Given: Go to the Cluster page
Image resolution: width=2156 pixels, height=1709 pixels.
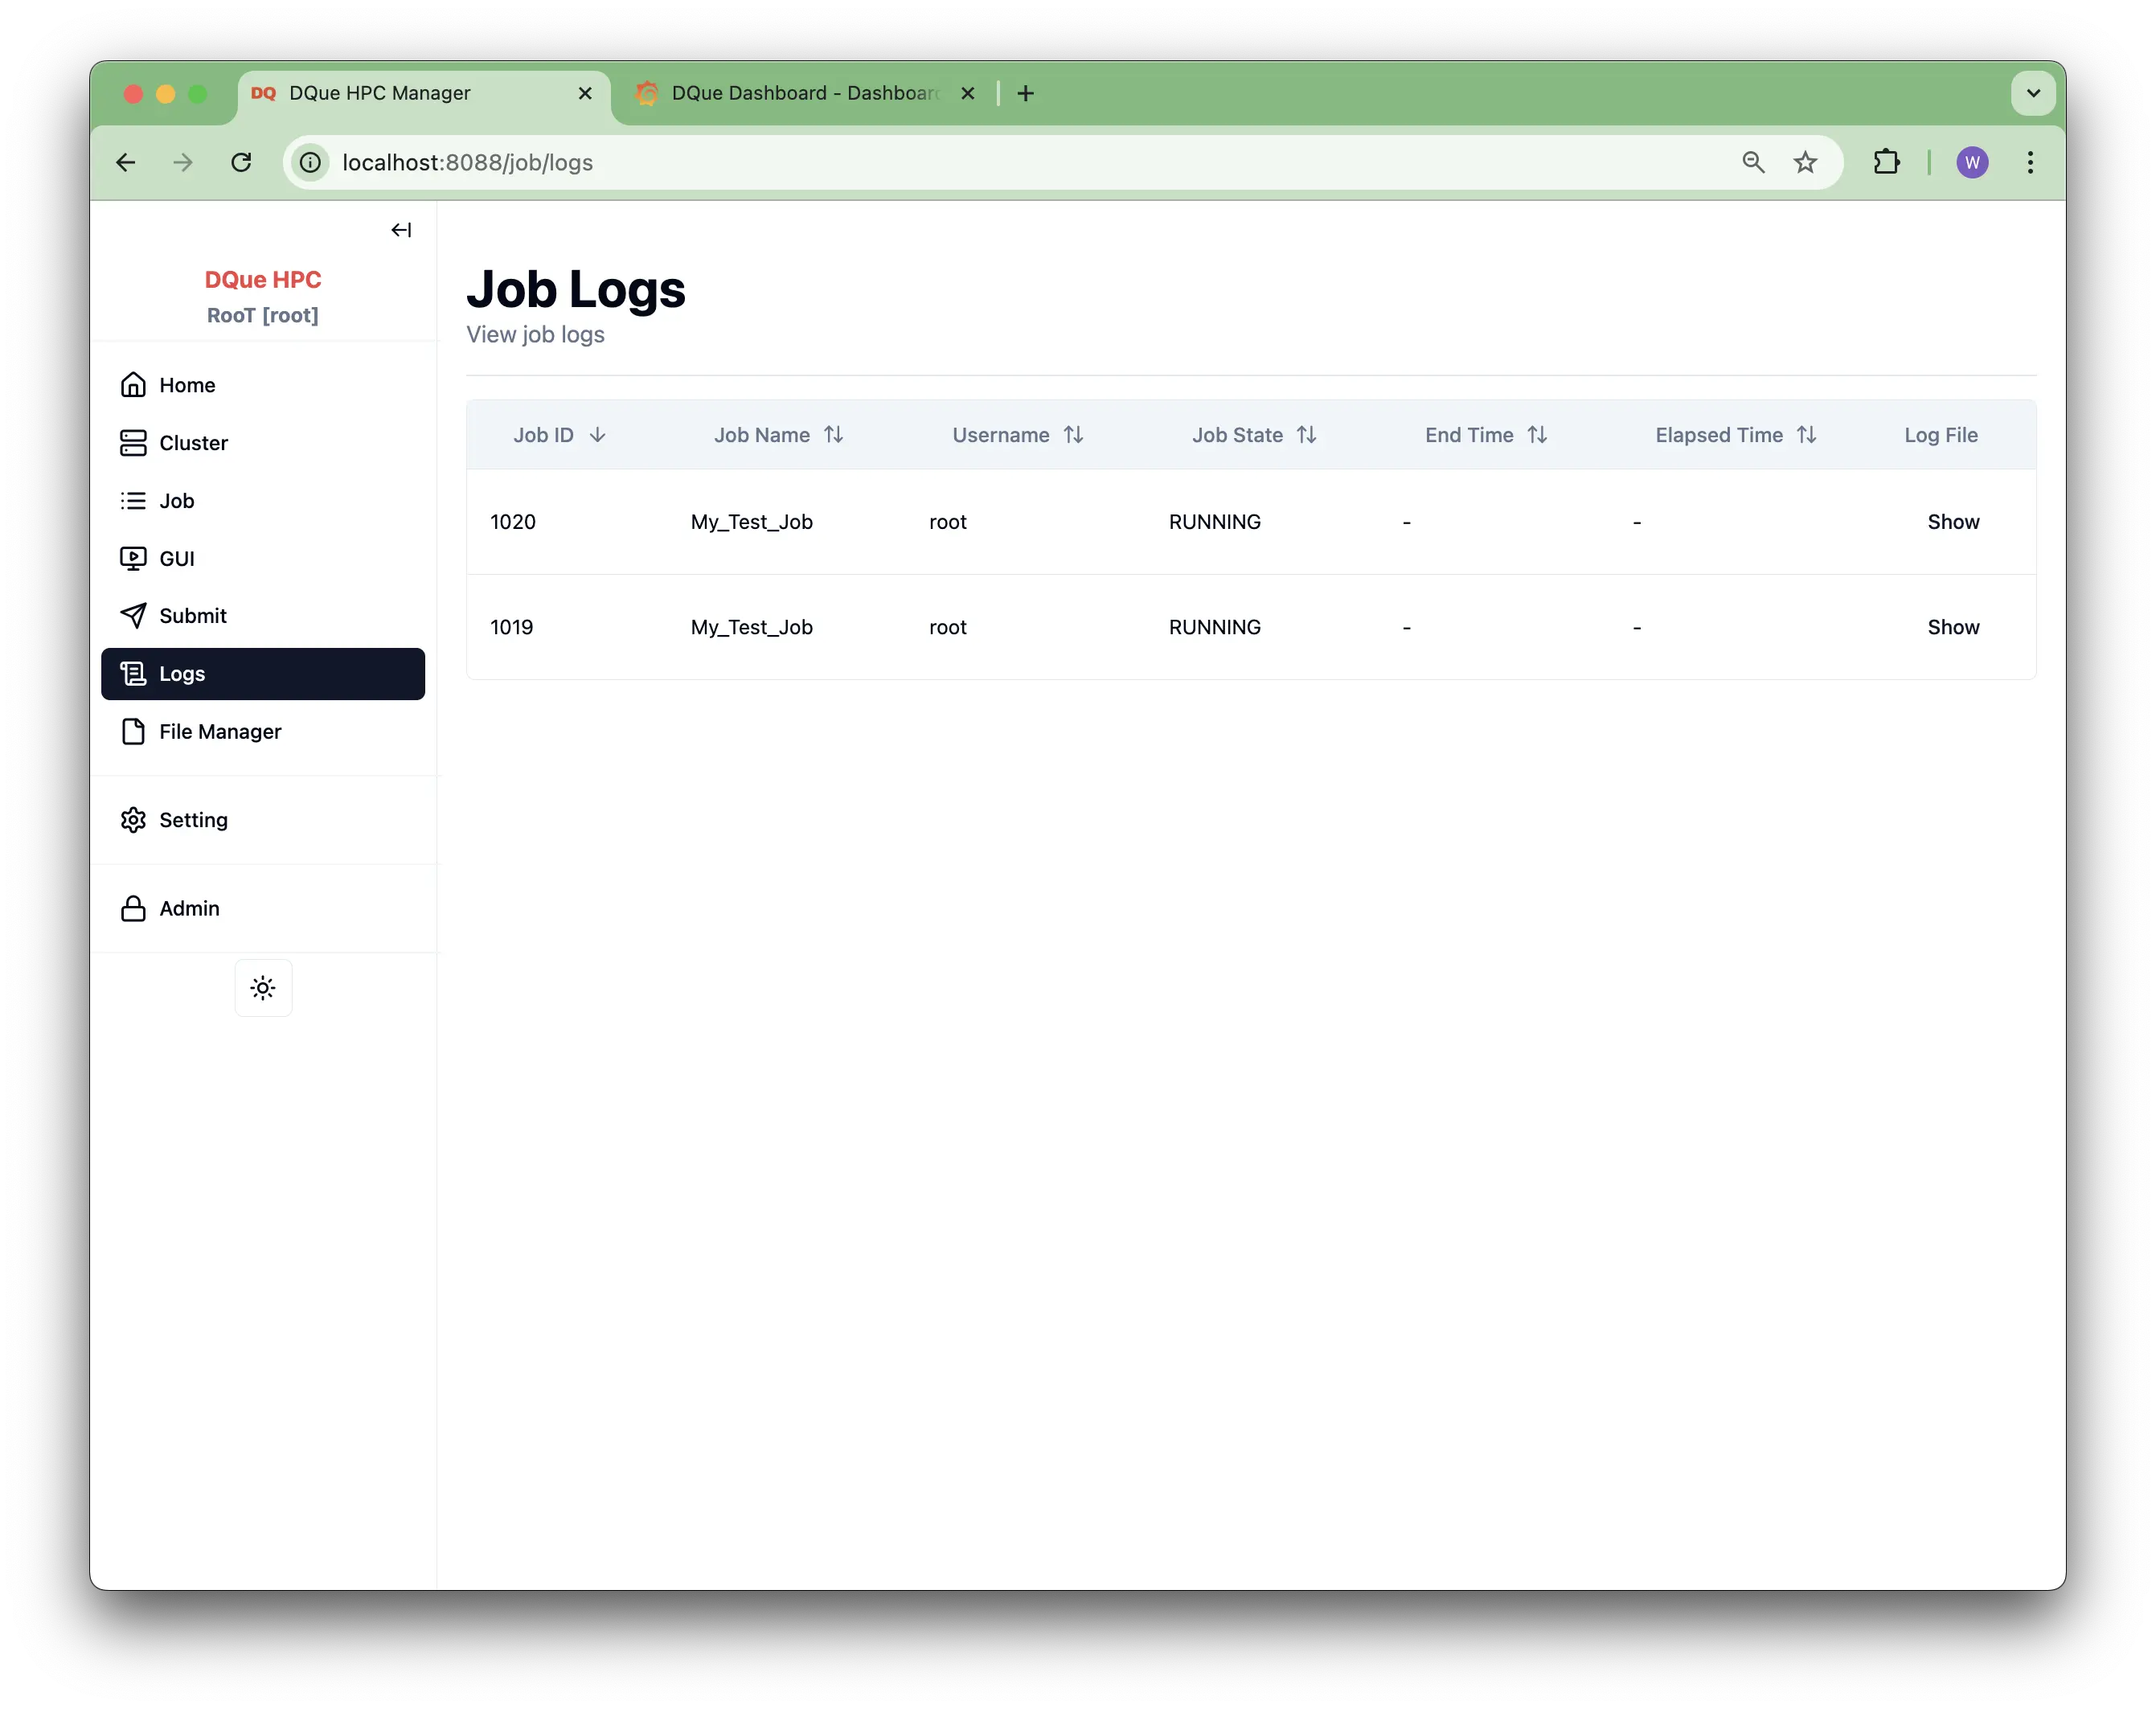Looking at the screenshot, I should point(193,443).
